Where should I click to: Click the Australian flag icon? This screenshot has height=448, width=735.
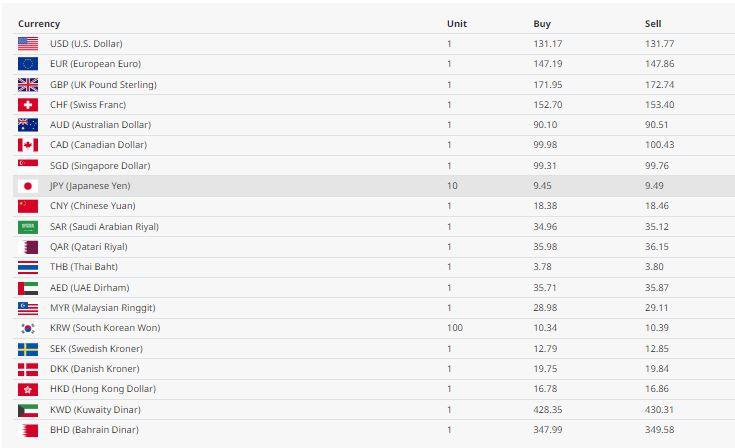click(x=28, y=125)
